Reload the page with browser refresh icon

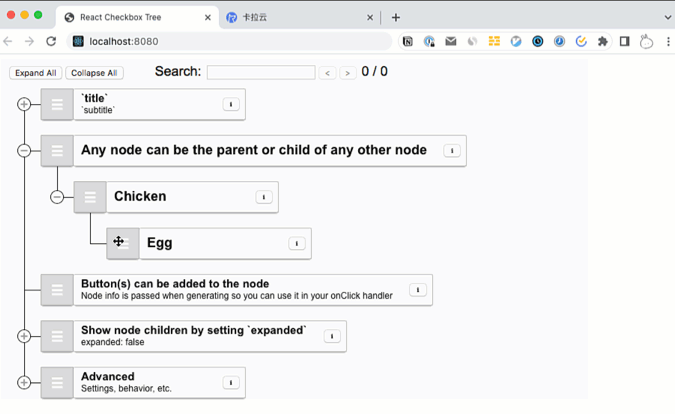pos(51,41)
